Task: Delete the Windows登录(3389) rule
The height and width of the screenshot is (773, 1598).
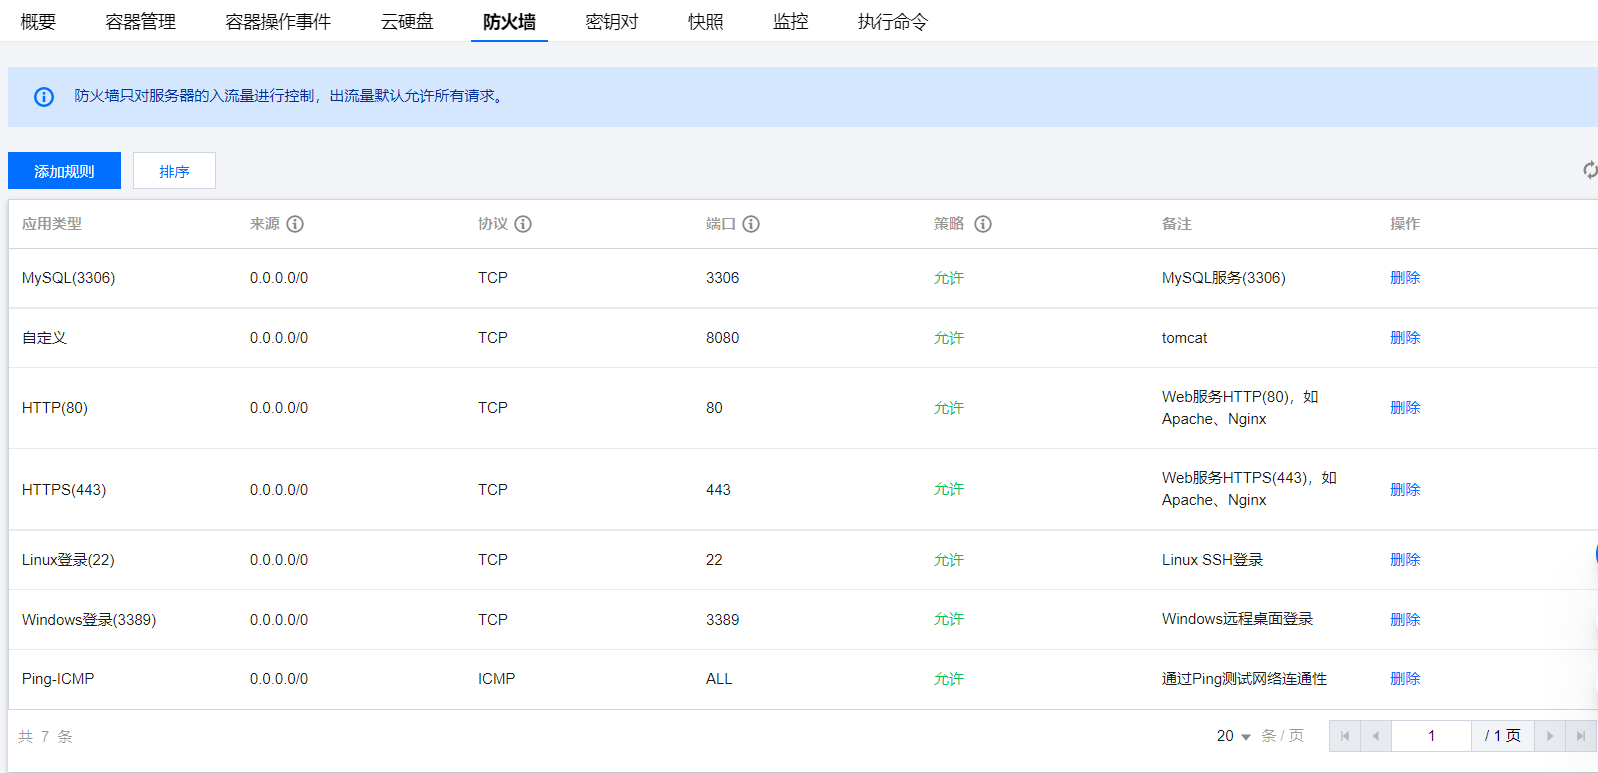Action: tap(1405, 620)
